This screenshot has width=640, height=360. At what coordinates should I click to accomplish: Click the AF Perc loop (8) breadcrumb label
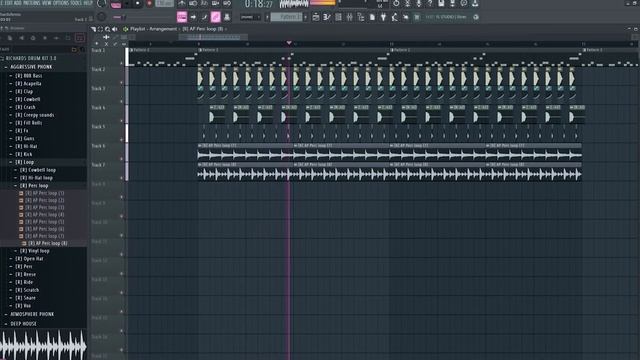(203, 29)
